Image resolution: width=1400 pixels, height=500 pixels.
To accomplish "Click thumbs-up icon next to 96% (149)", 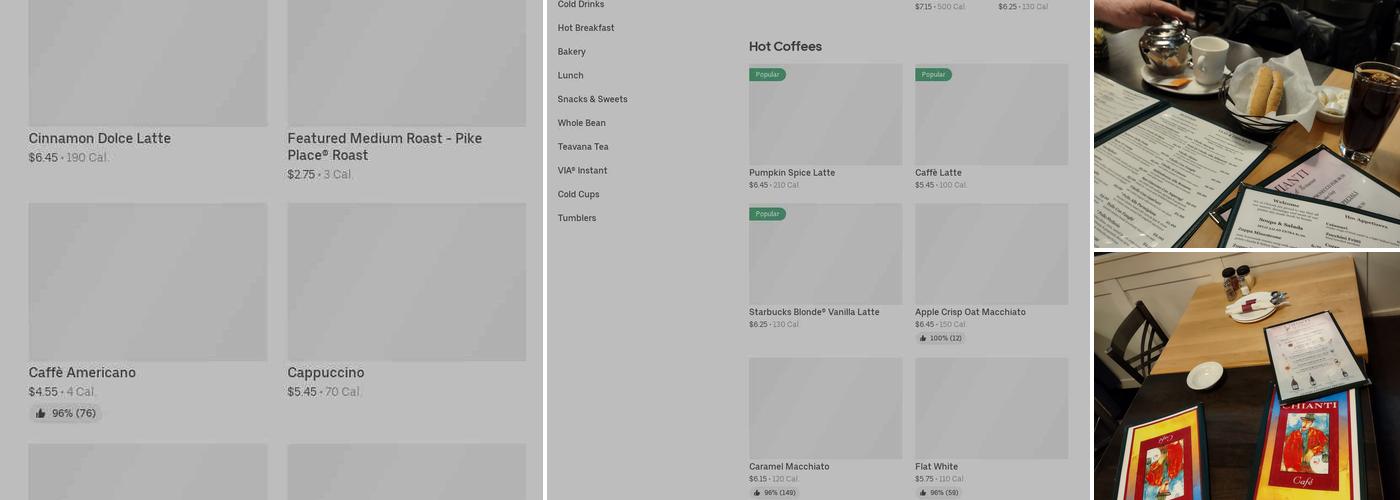I will (757, 493).
